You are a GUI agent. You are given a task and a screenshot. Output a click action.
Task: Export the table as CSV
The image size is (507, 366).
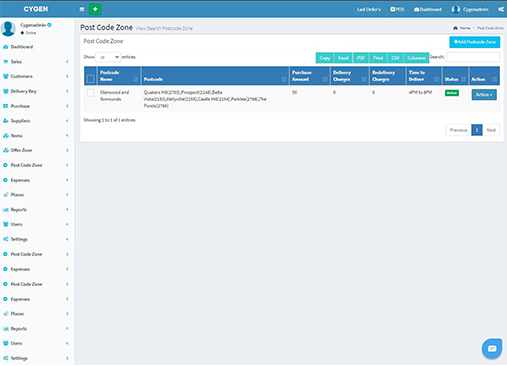pos(395,58)
